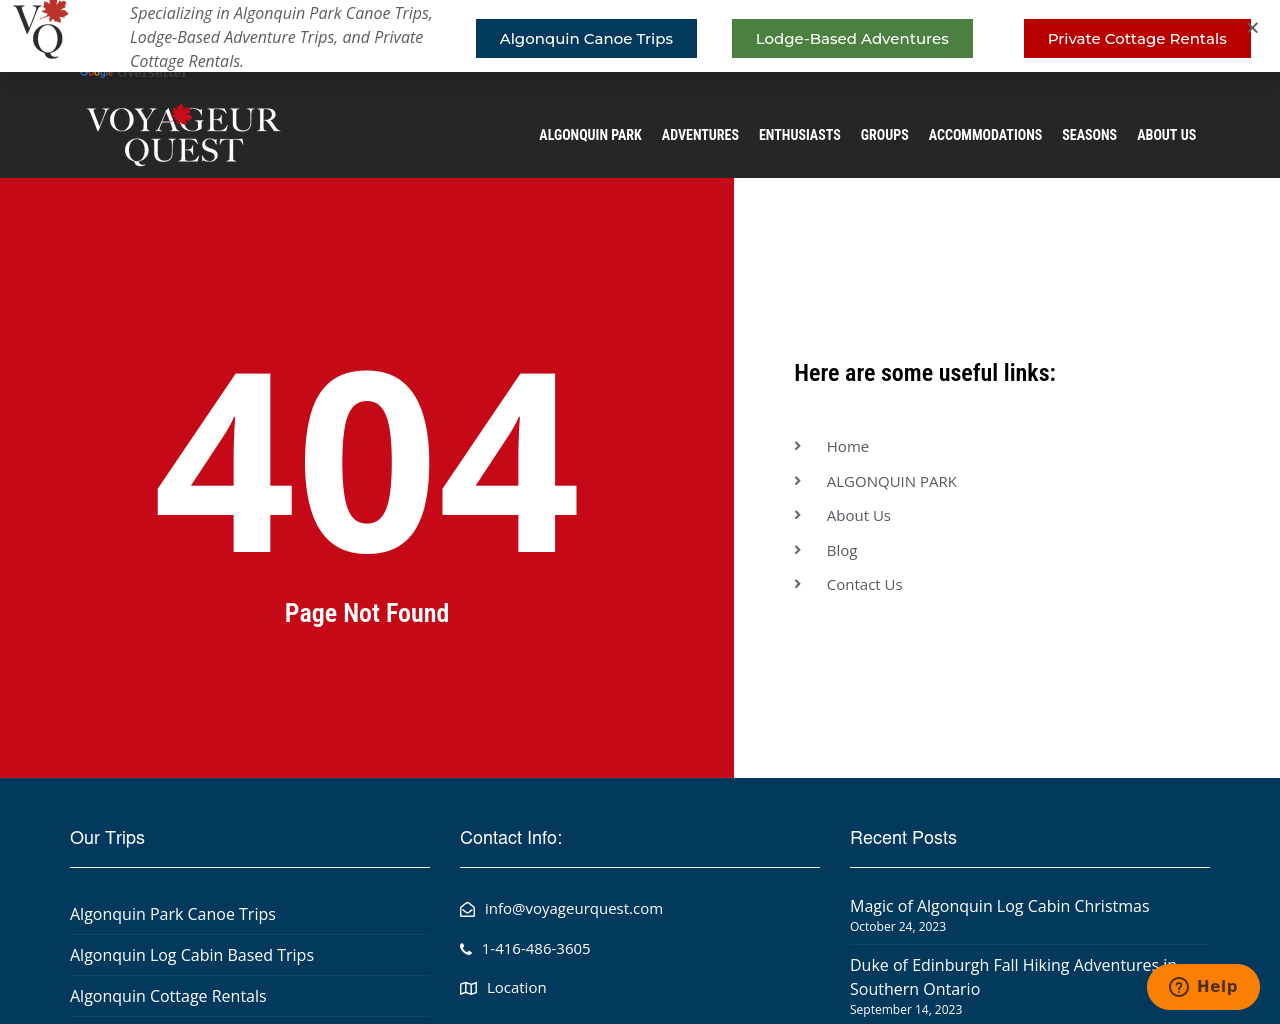This screenshot has height=1024, width=1280.
Task: Open Private Cottage Rentals red button
Action: (x=1137, y=39)
